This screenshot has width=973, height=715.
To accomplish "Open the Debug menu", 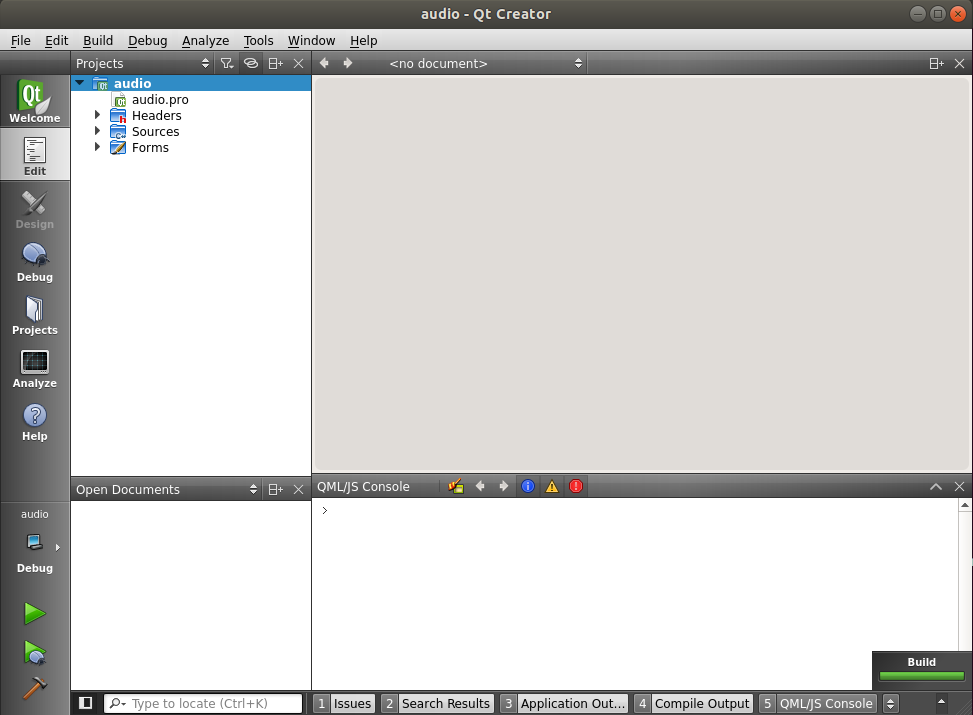I will pos(148,40).
